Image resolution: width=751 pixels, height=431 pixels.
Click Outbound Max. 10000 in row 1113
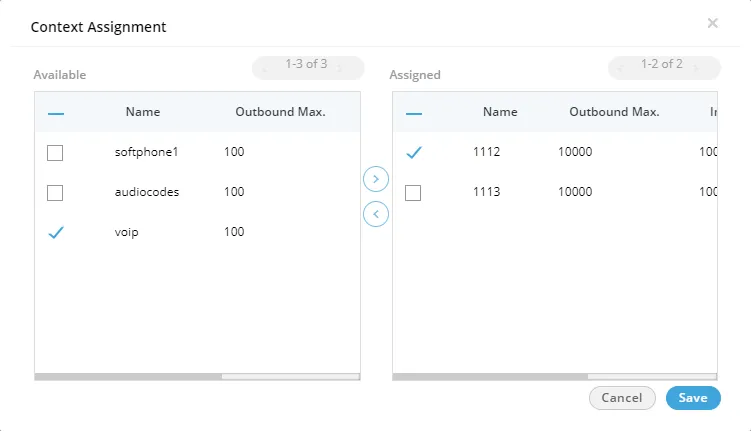click(x=575, y=192)
